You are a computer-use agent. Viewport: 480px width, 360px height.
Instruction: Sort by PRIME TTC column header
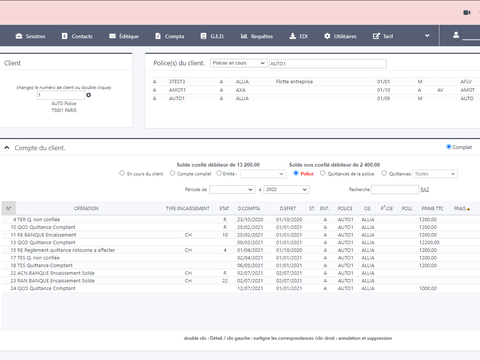pyautogui.click(x=432, y=208)
